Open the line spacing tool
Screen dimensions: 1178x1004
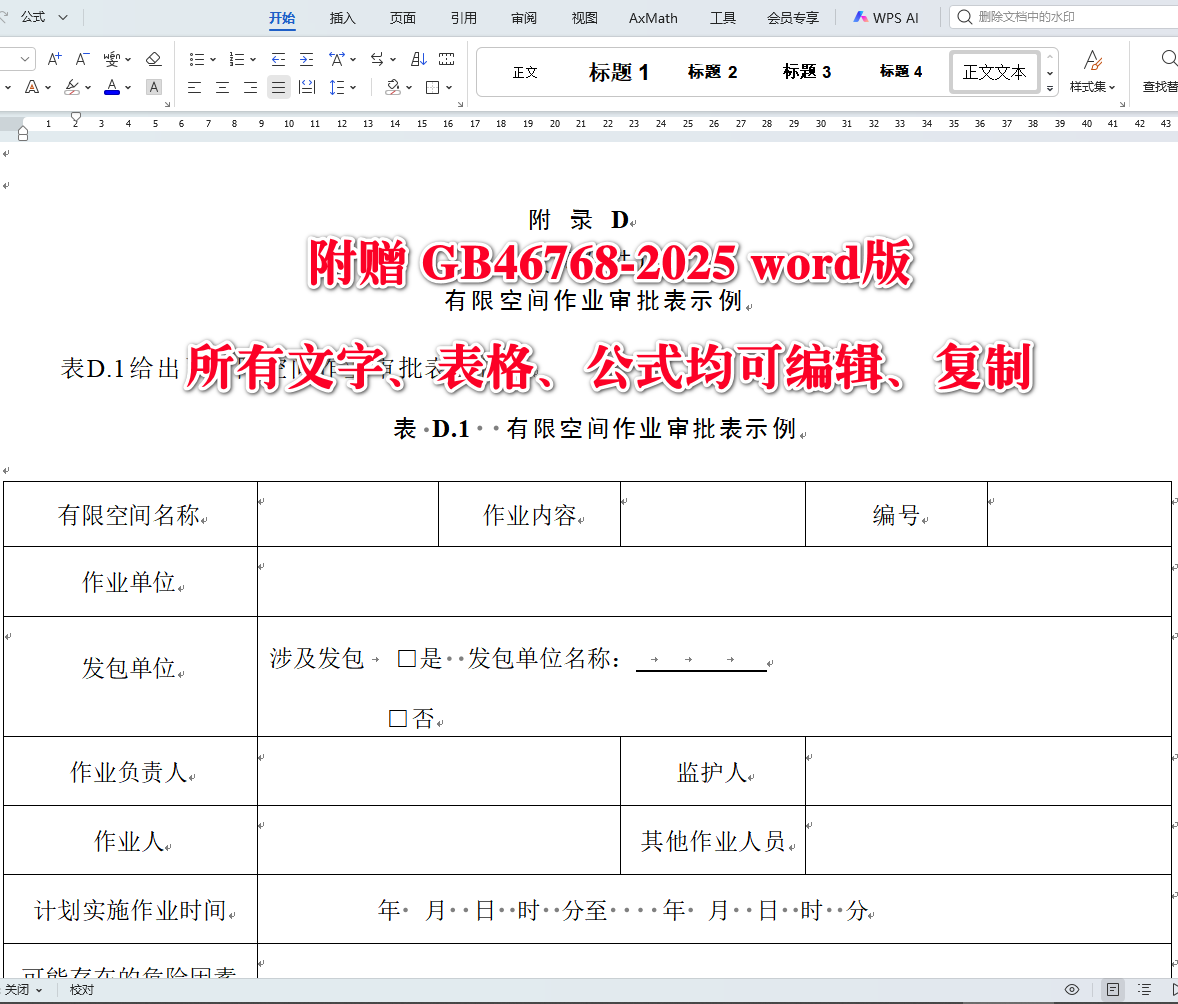pos(338,87)
